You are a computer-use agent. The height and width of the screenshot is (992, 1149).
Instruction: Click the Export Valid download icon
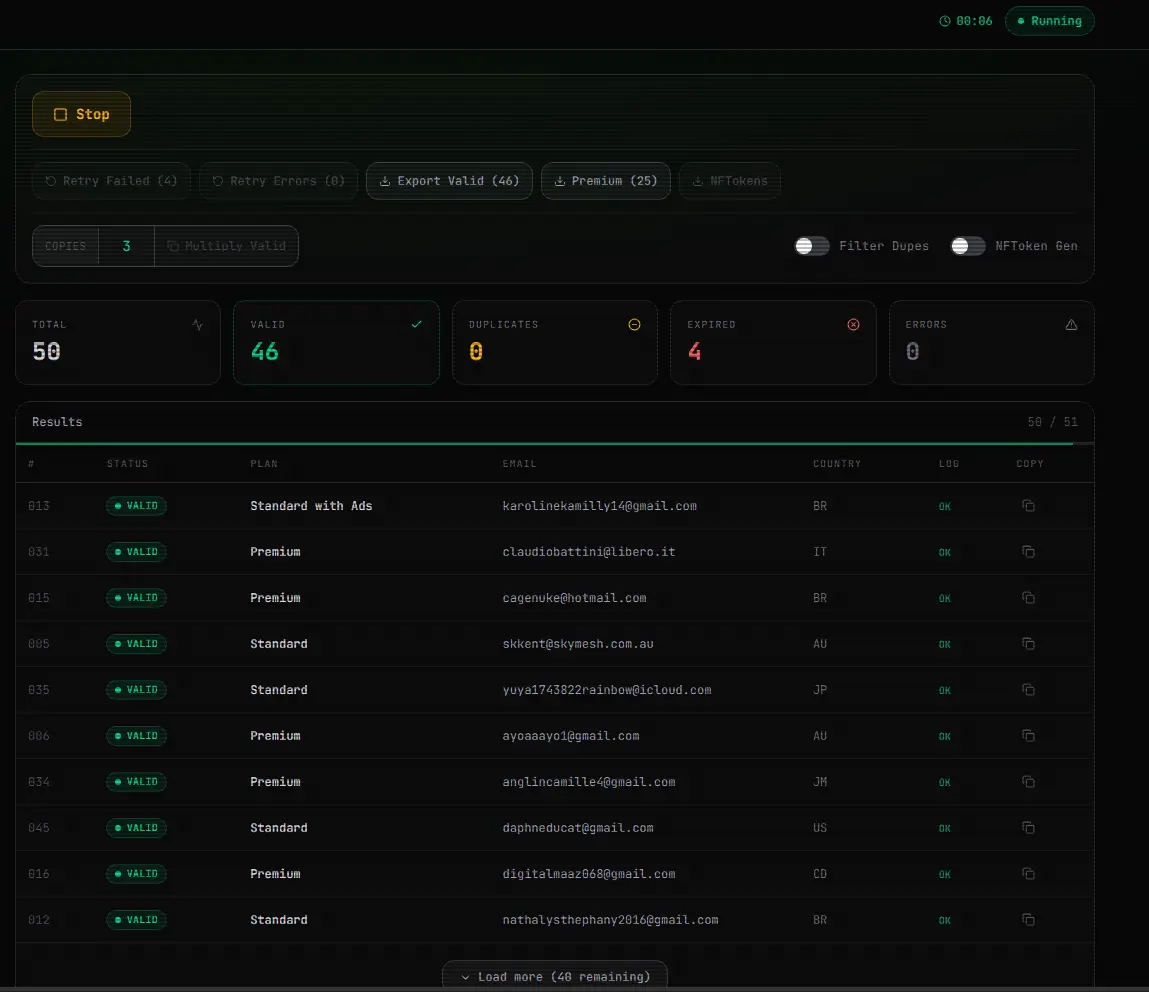[385, 181]
